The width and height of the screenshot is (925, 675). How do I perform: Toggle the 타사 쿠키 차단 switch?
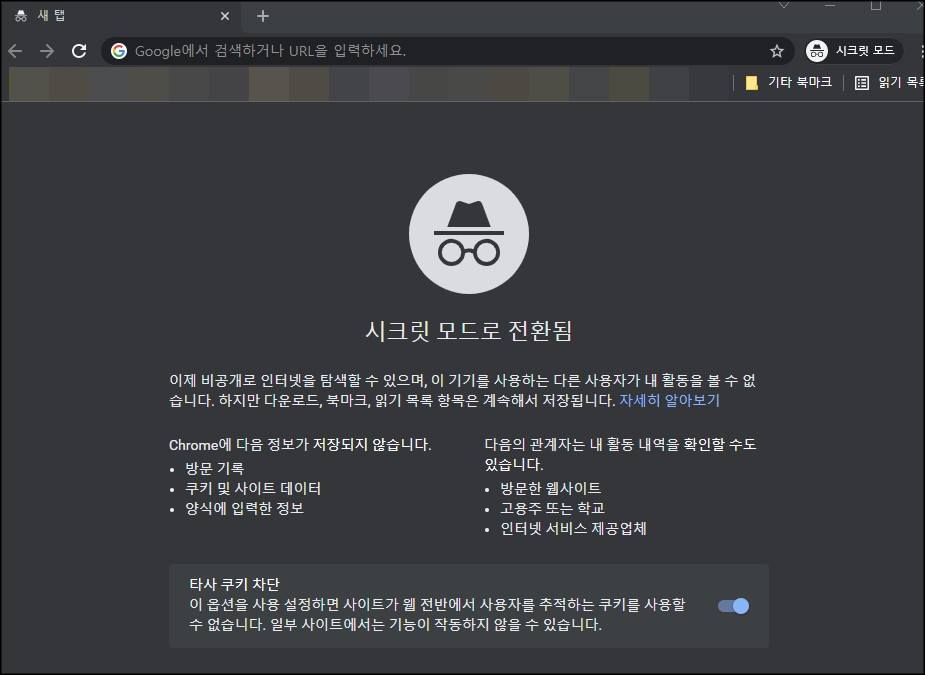pyautogui.click(x=733, y=606)
